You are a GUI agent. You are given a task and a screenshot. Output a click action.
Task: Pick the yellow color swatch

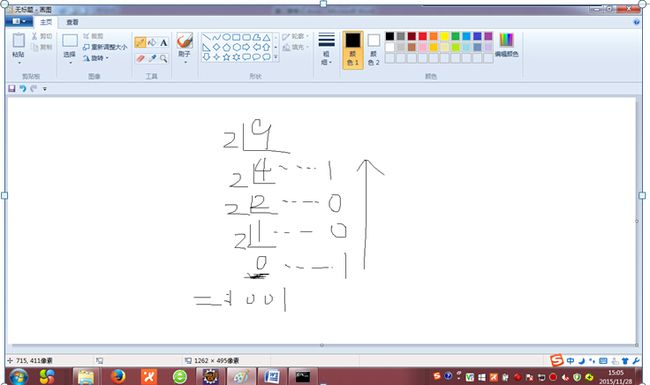[x=444, y=36]
